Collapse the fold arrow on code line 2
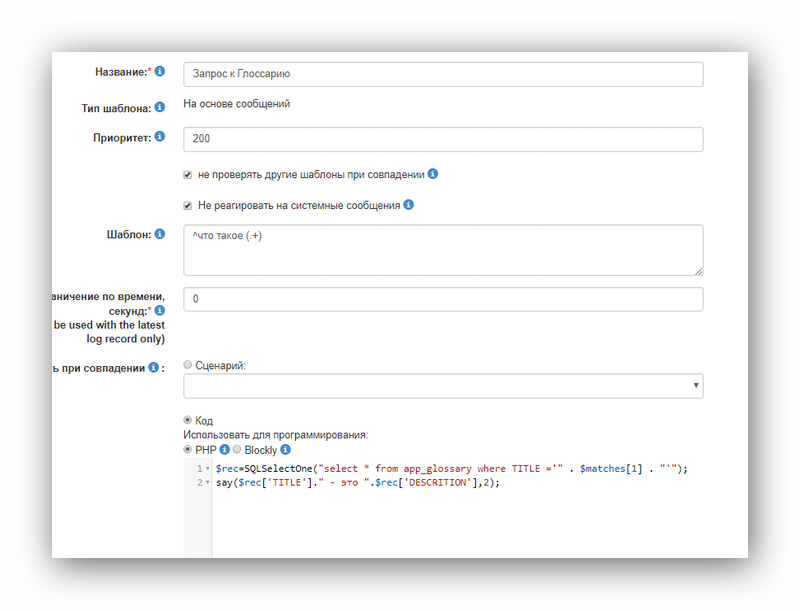 point(207,483)
